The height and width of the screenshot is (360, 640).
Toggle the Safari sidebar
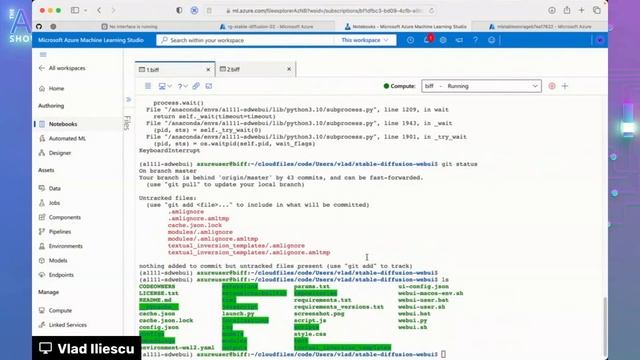coord(75,10)
